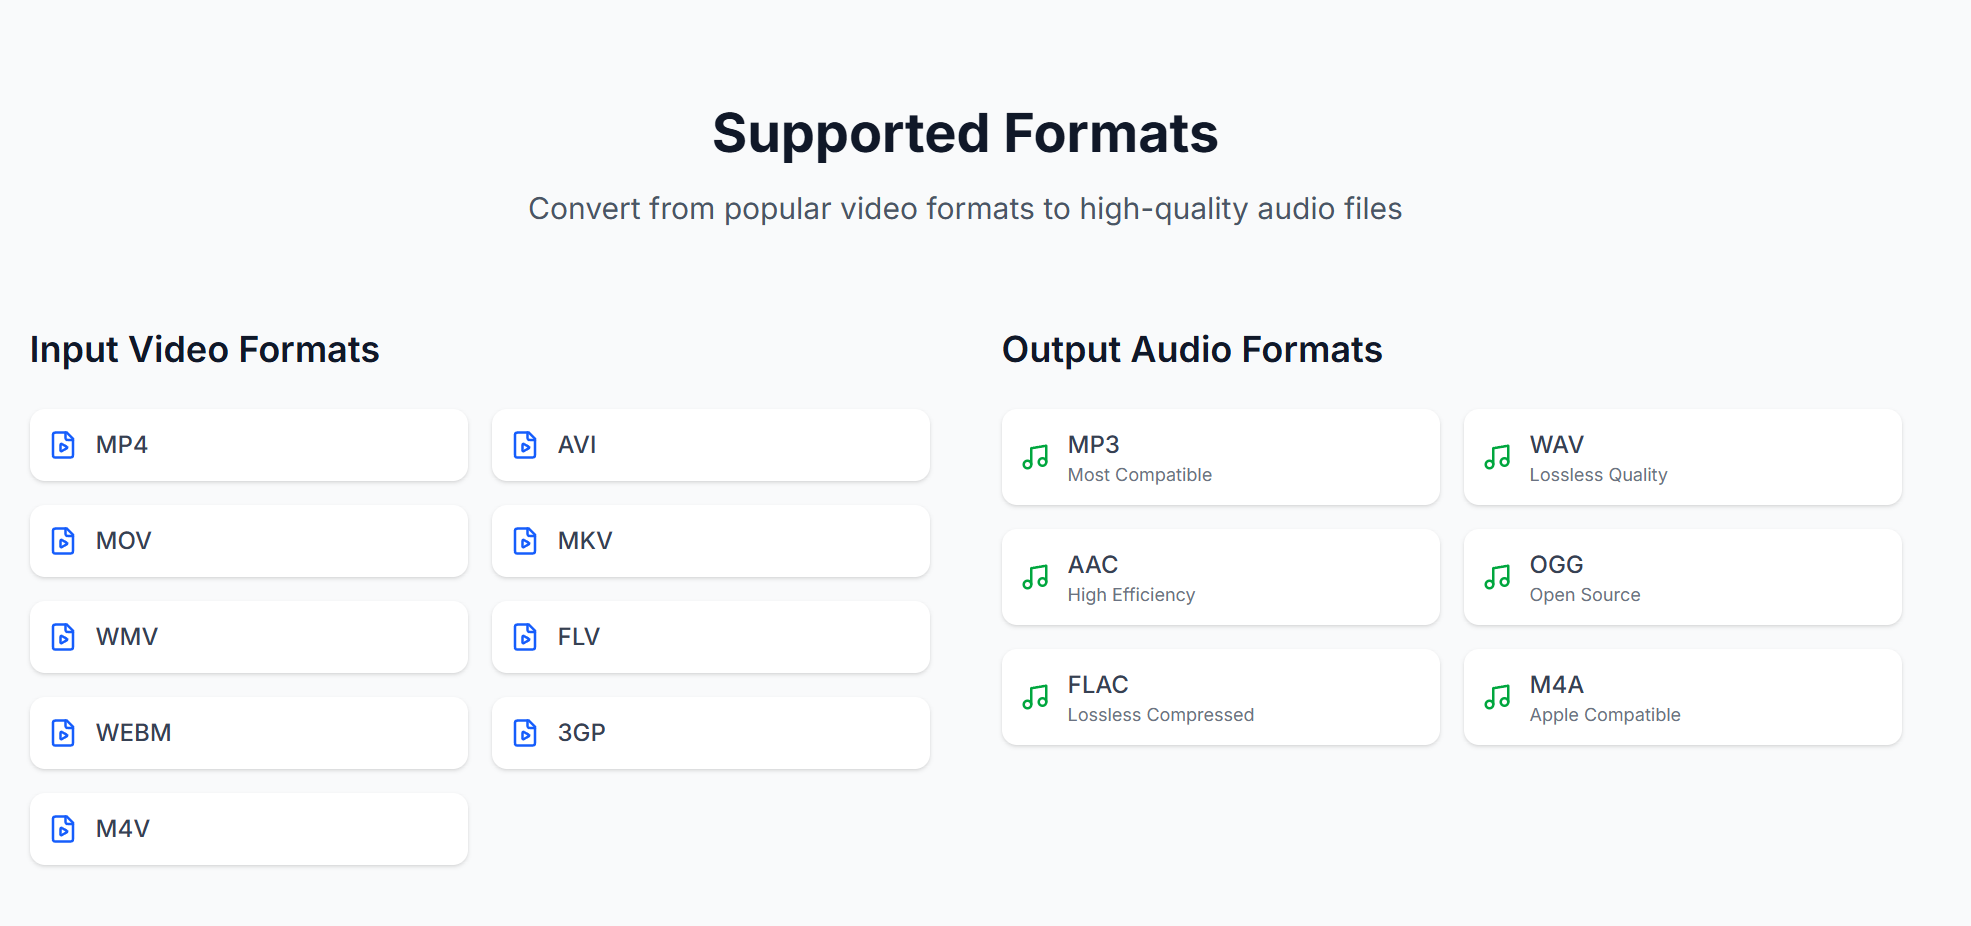This screenshot has width=1971, height=926.
Task: Select the M4A Apple Compatible card
Action: 1681,697
